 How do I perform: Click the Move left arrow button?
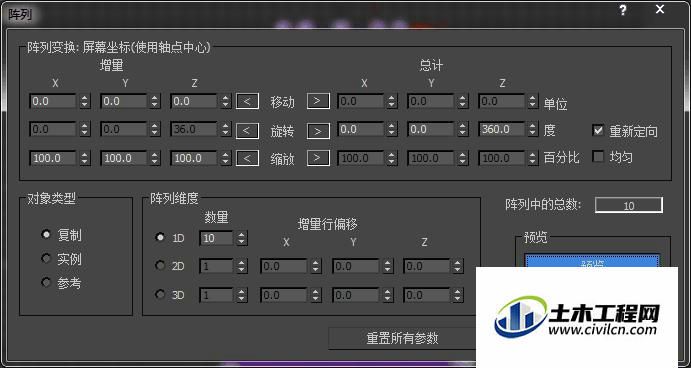[x=247, y=101]
